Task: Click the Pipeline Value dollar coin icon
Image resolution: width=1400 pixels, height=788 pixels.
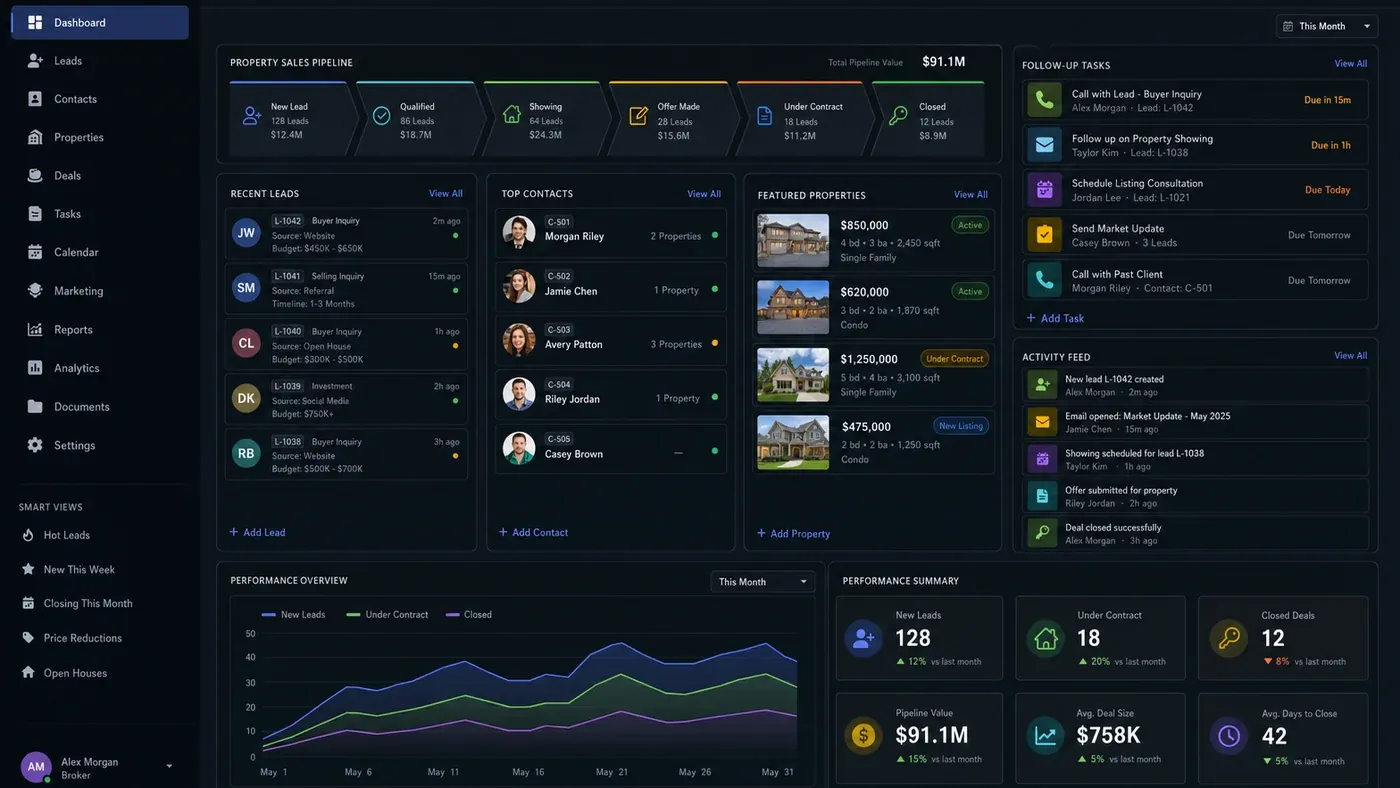Action: [x=863, y=737]
